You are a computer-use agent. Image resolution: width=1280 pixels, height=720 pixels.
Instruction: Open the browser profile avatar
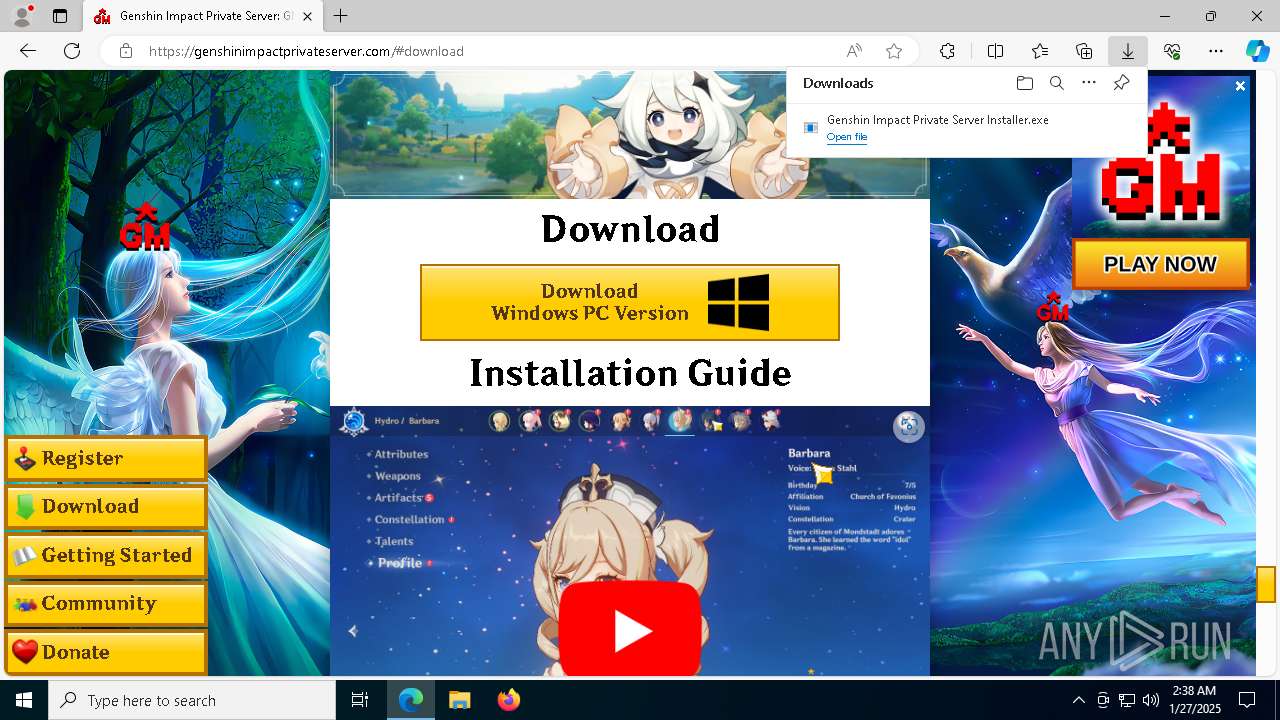(22, 16)
